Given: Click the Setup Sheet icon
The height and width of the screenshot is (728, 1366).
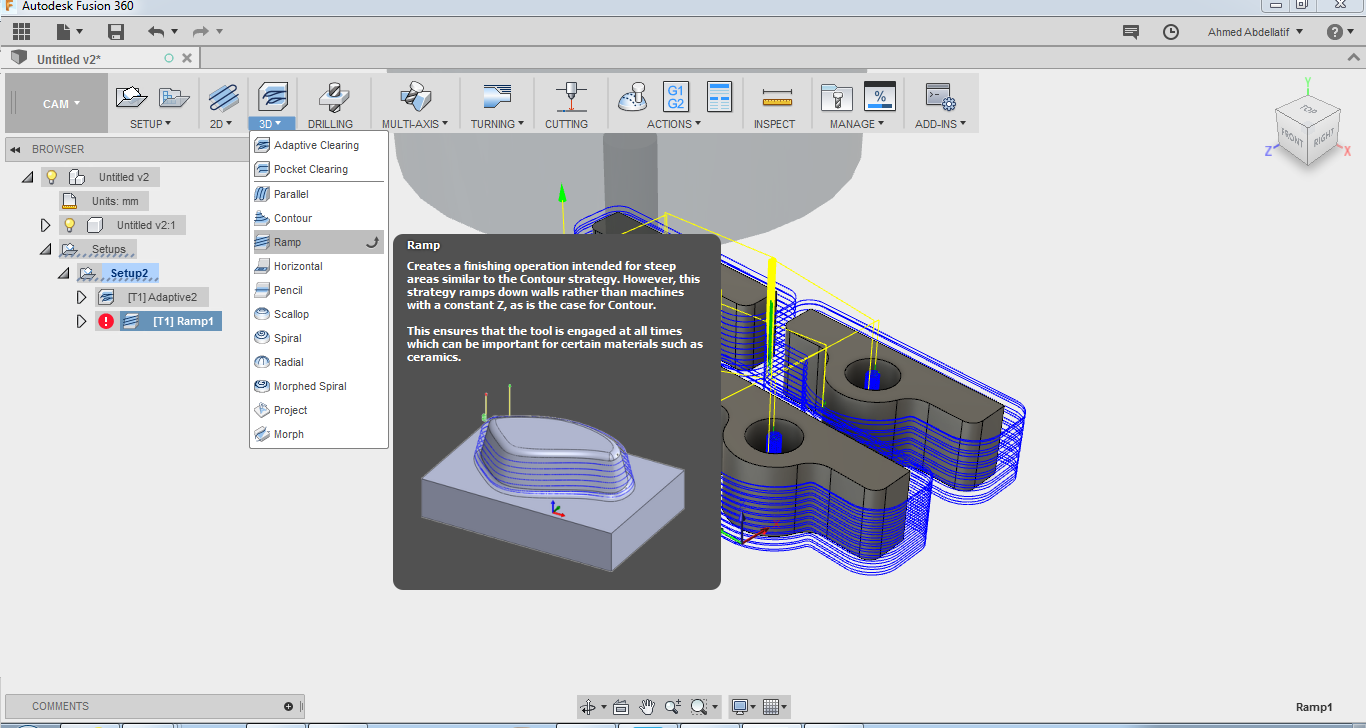Looking at the screenshot, I should (719, 97).
